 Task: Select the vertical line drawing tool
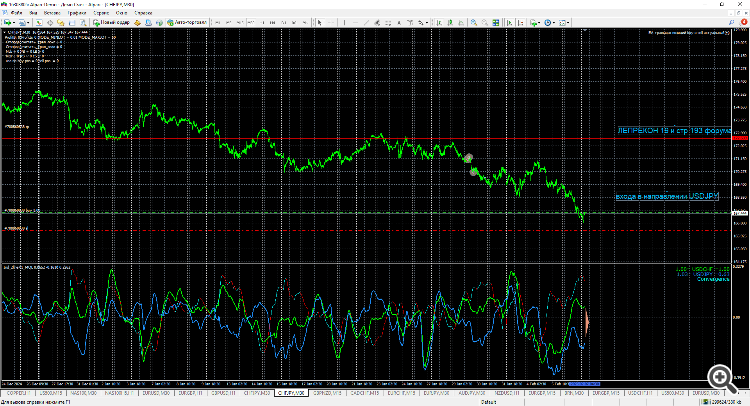tap(344, 22)
